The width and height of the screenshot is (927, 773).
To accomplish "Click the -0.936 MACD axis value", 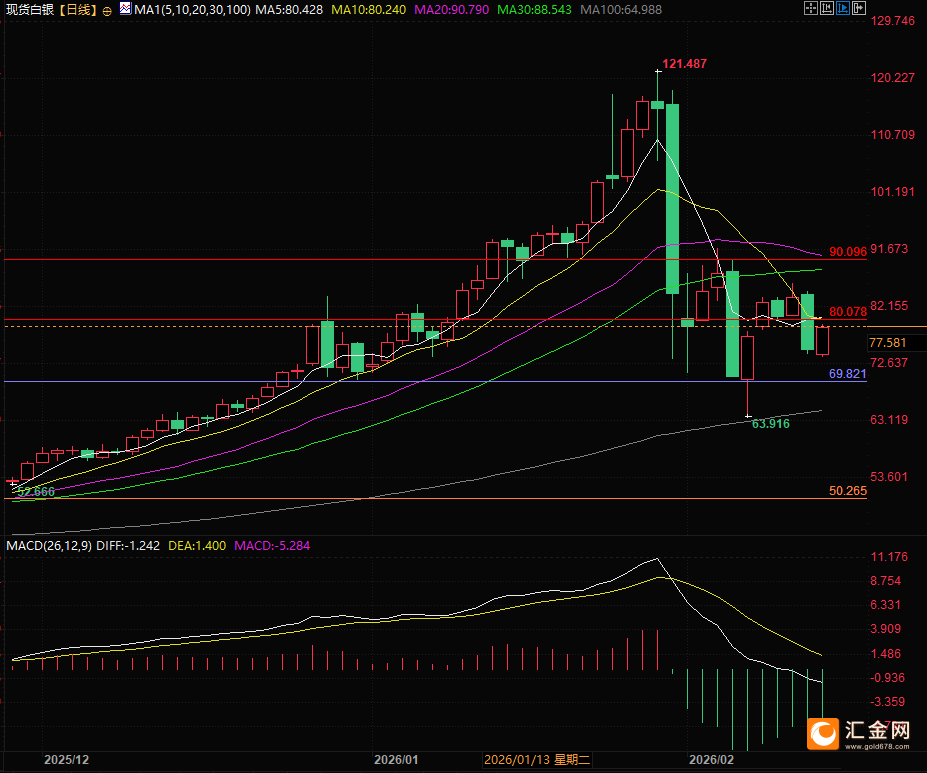I will [889, 678].
